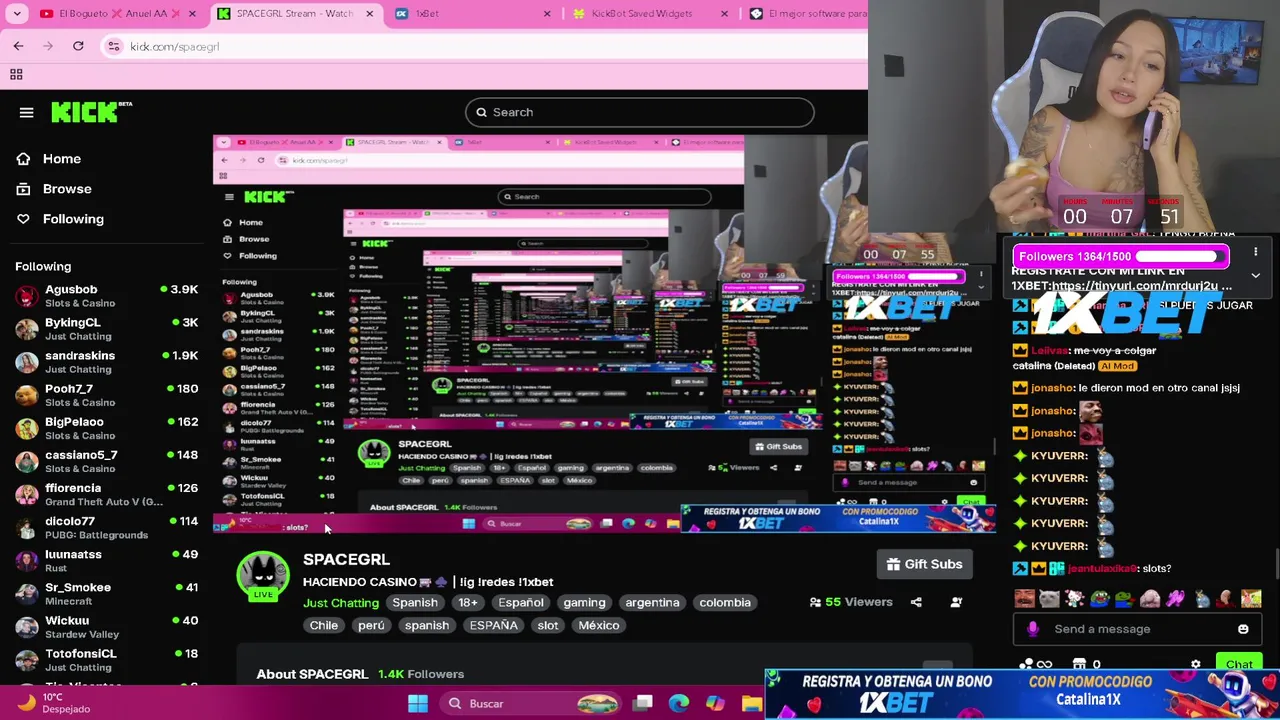The image size is (1280, 720).
Task: Open the Kick hamburger menu
Action: (x=27, y=112)
